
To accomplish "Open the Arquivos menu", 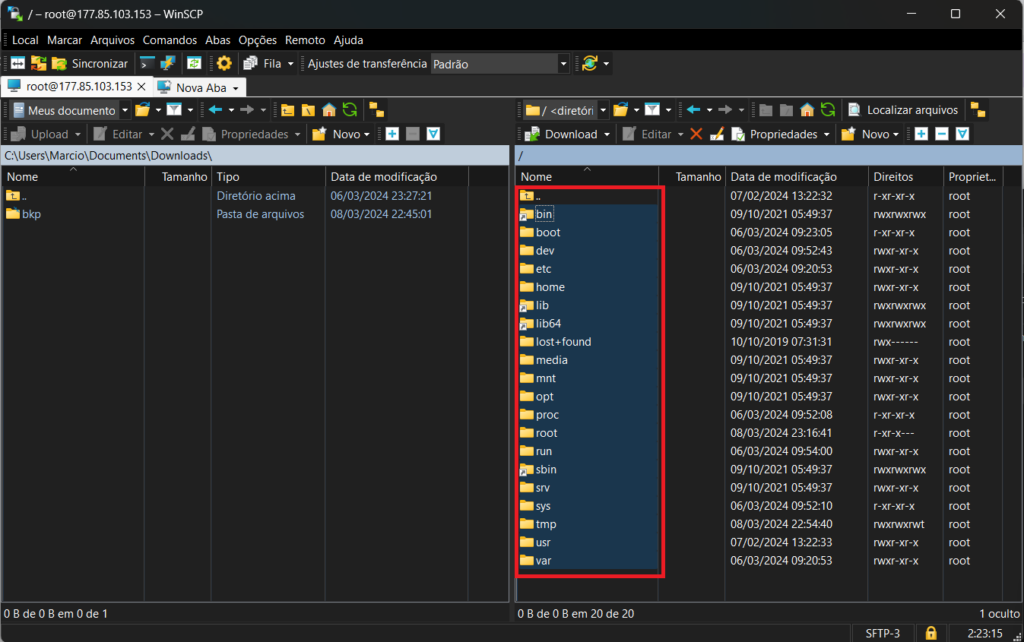I will (x=112, y=40).
